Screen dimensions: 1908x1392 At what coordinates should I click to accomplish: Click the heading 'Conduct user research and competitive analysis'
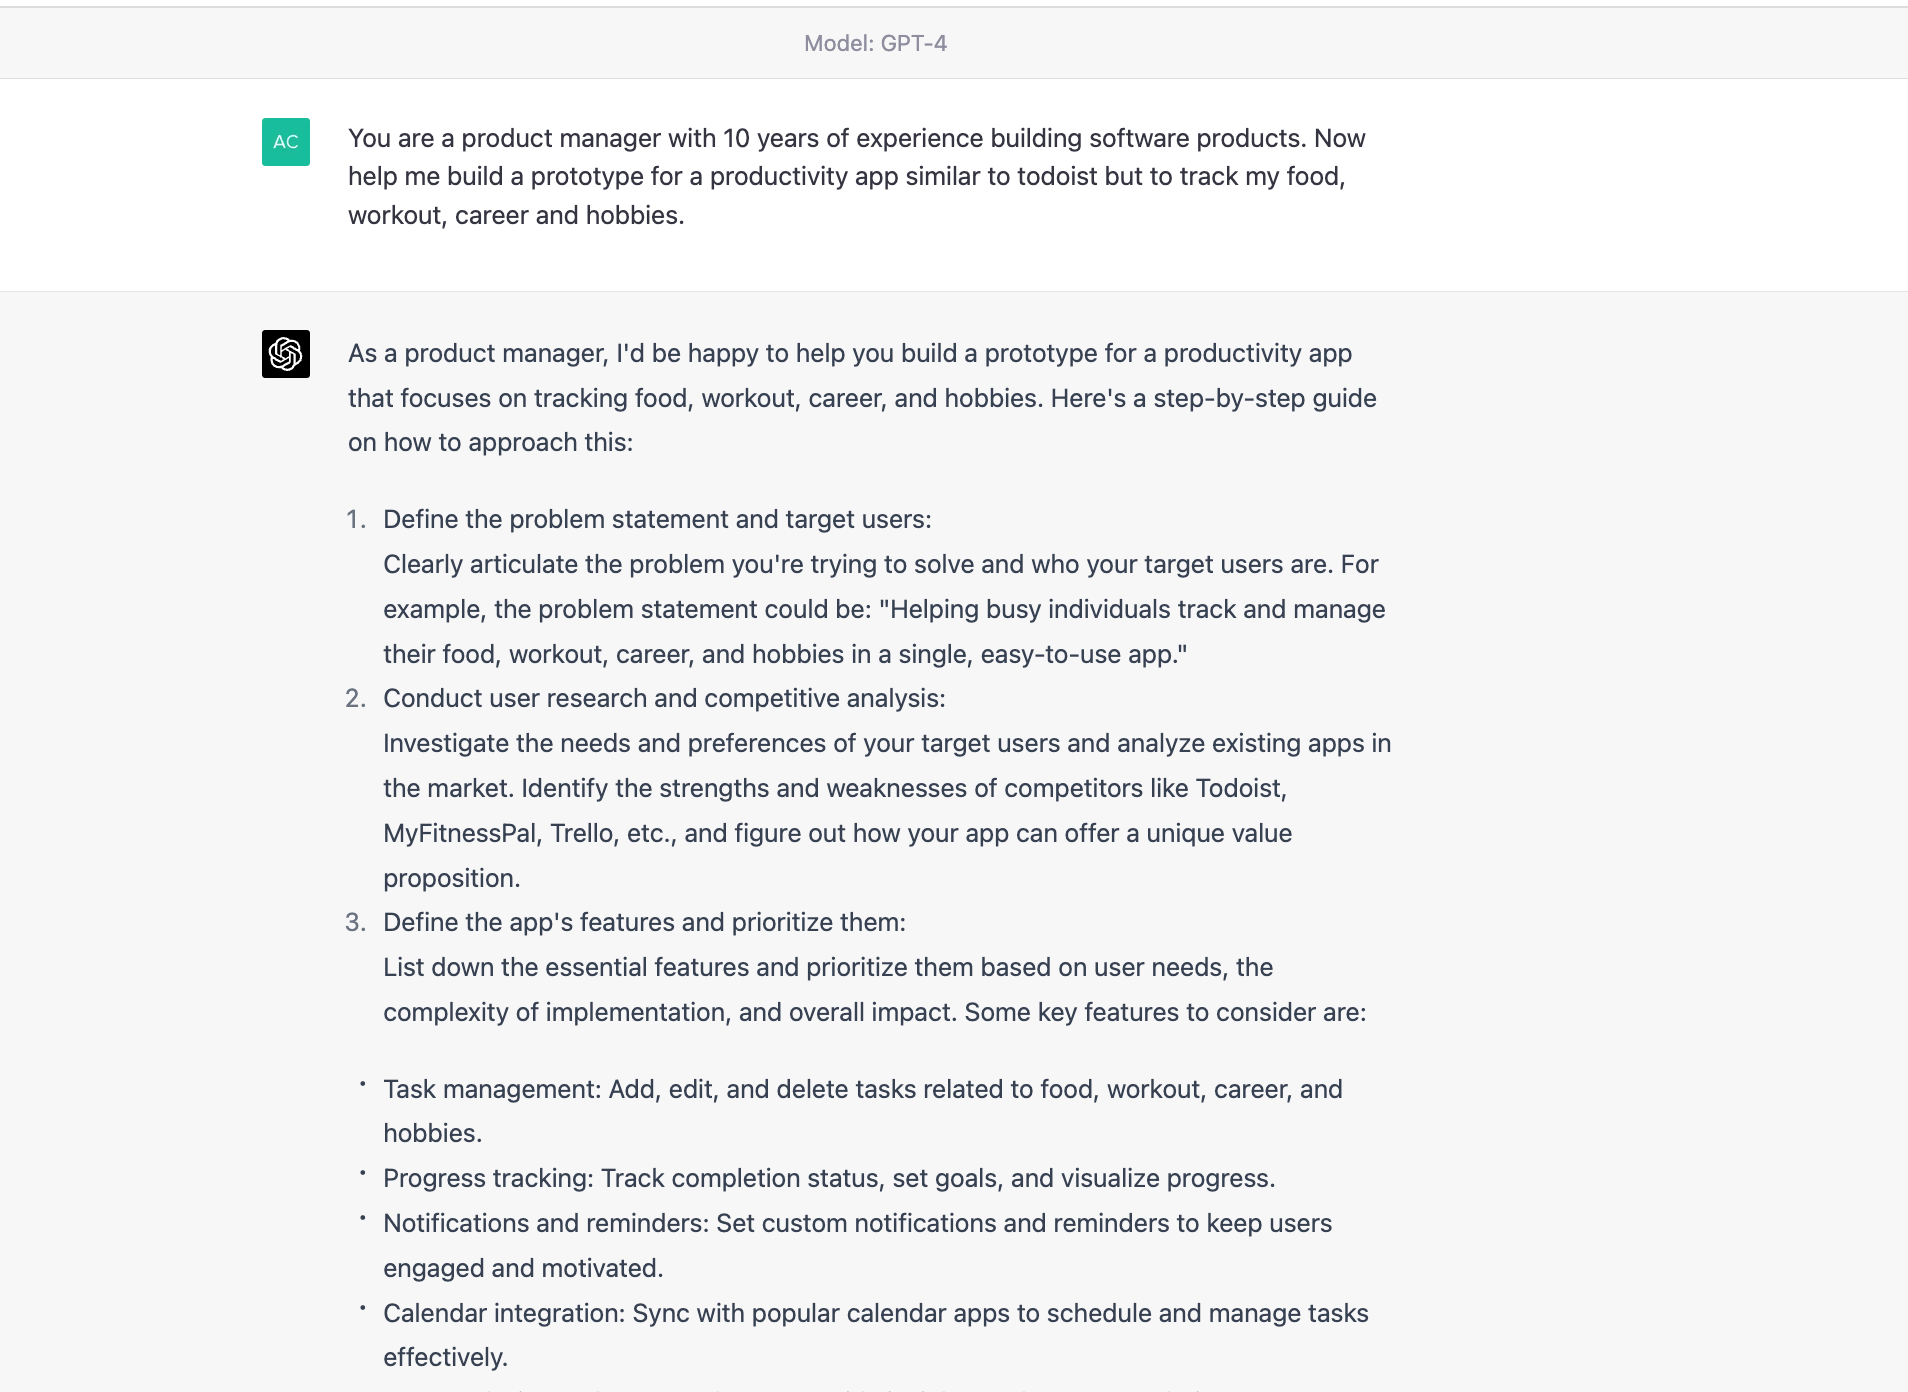[663, 699]
